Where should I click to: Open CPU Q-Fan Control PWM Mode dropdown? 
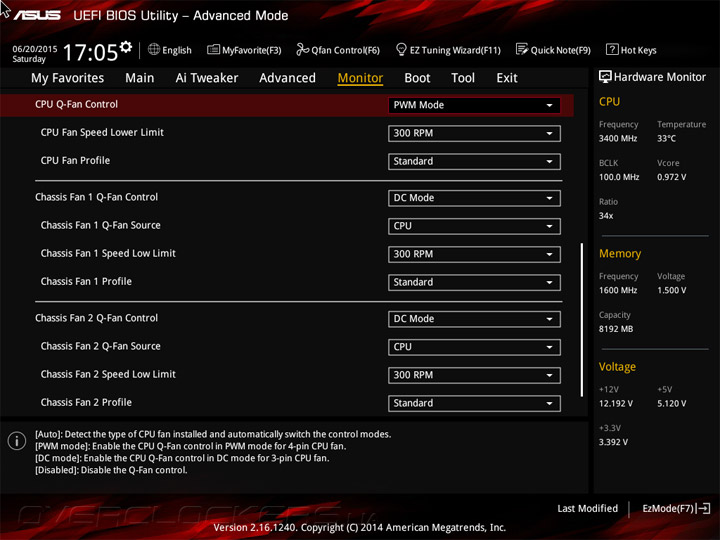pos(474,105)
